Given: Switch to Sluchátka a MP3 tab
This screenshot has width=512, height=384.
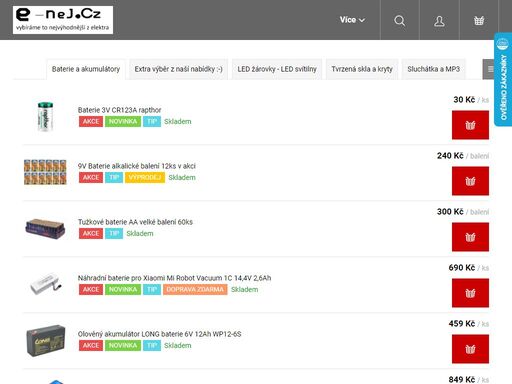Looking at the screenshot, I should click(x=433, y=69).
